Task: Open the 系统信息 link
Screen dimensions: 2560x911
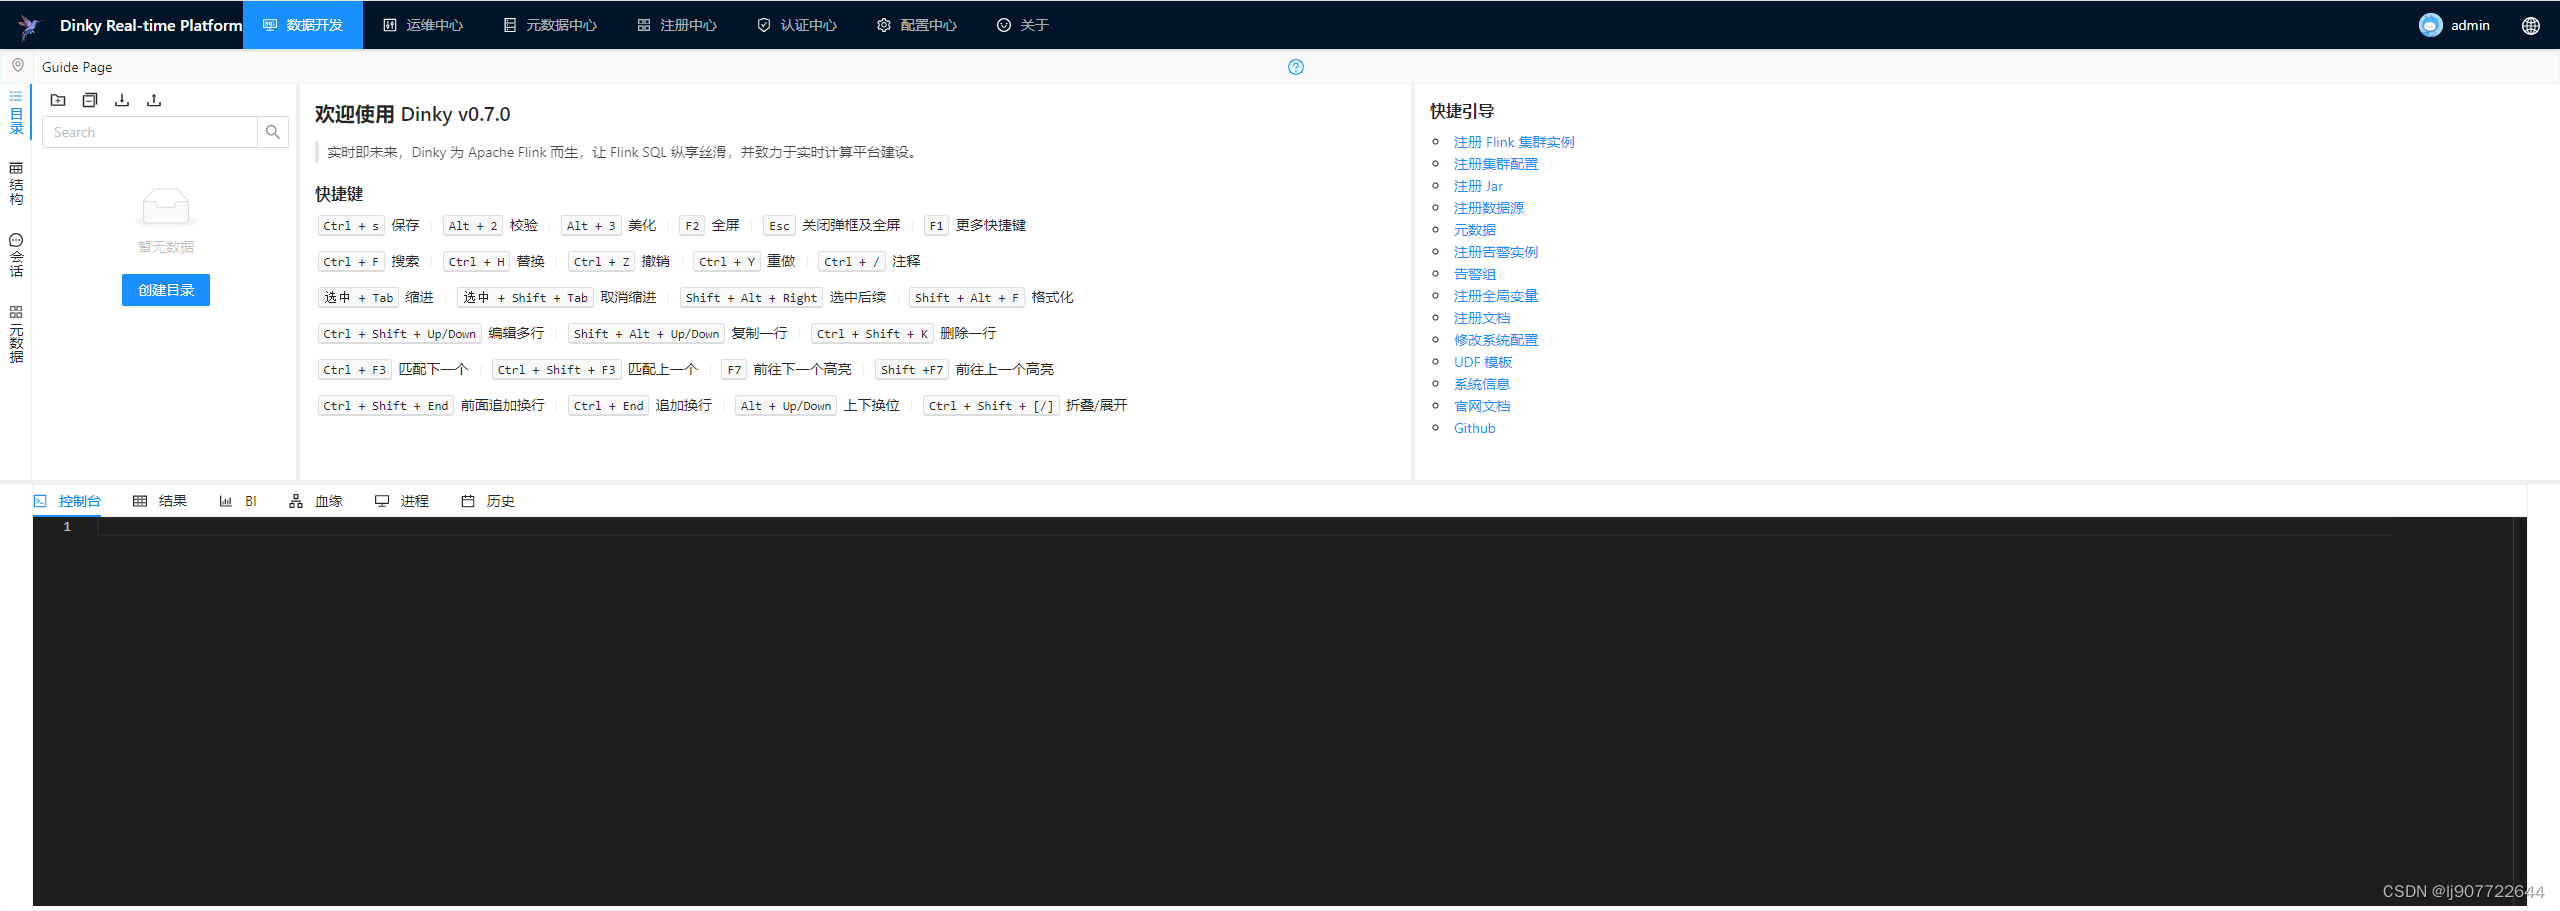Action: pos(1482,384)
